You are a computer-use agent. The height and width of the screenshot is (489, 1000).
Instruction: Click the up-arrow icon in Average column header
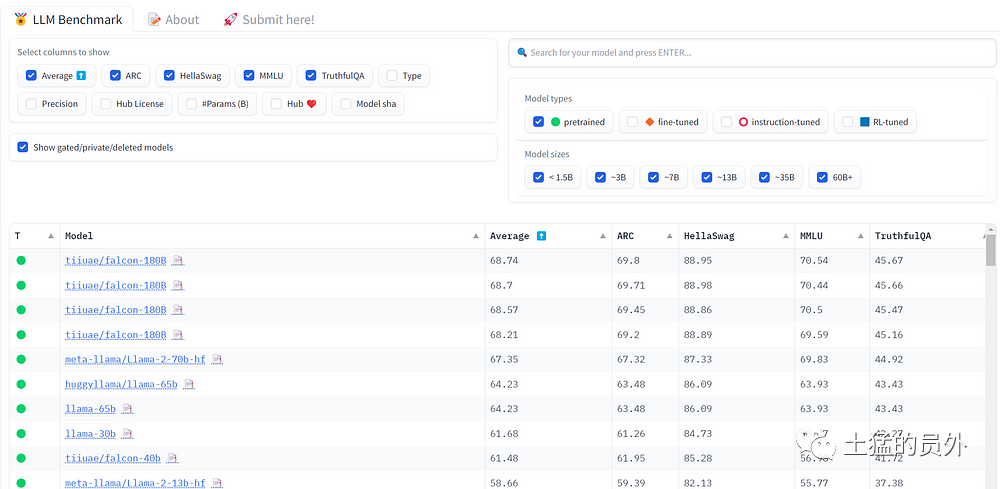pyautogui.click(x=541, y=236)
